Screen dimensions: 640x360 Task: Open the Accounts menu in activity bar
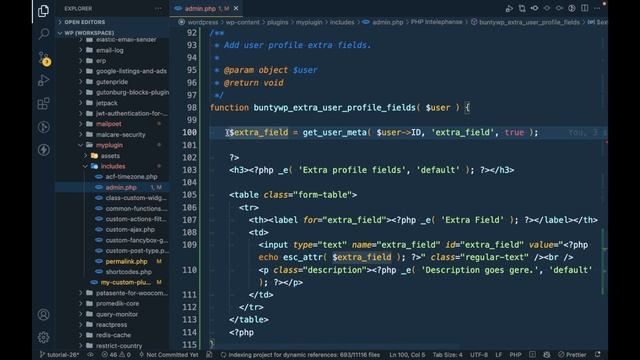click(43, 314)
